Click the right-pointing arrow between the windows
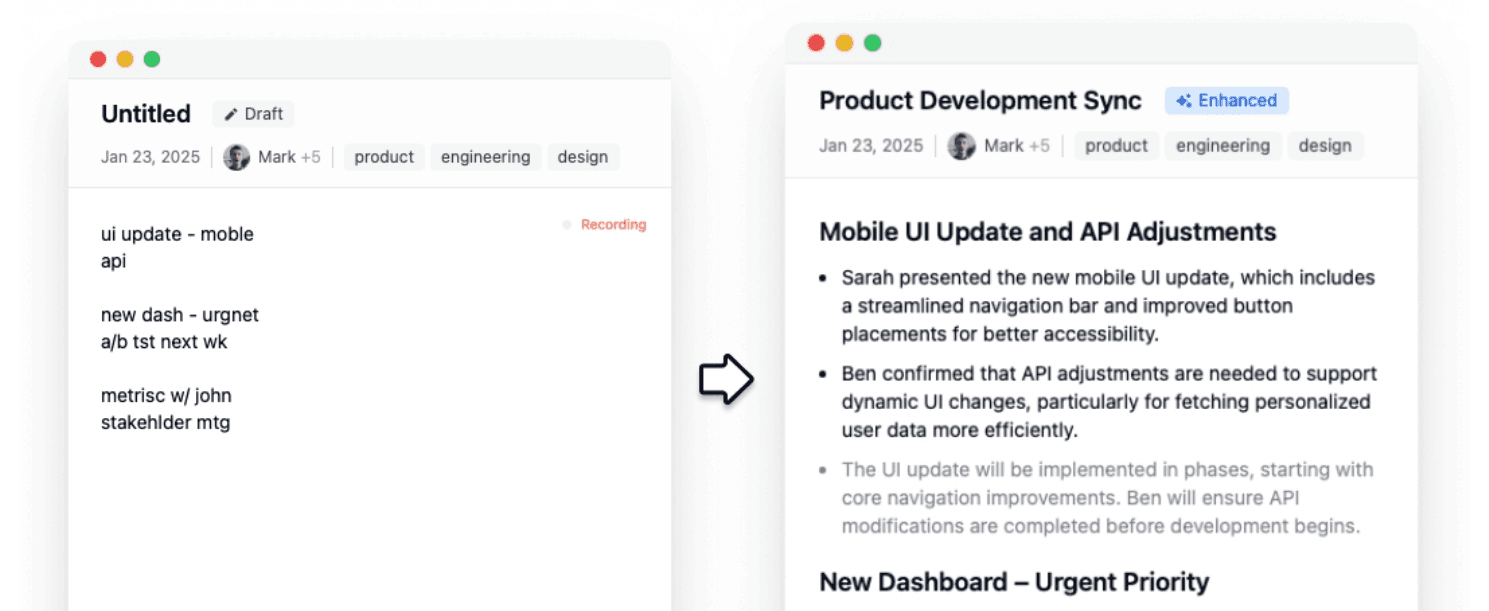The height and width of the screenshot is (611, 1489). pyautogui.click(x=725, y=379)
